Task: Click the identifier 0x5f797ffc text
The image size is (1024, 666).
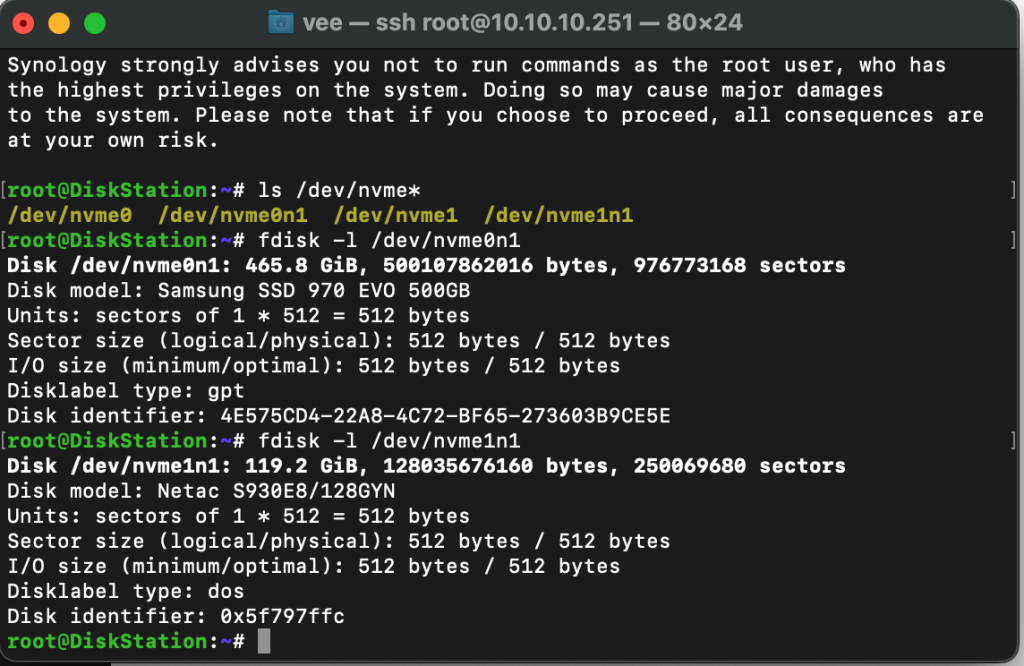Action: click(x=283, y=616)
